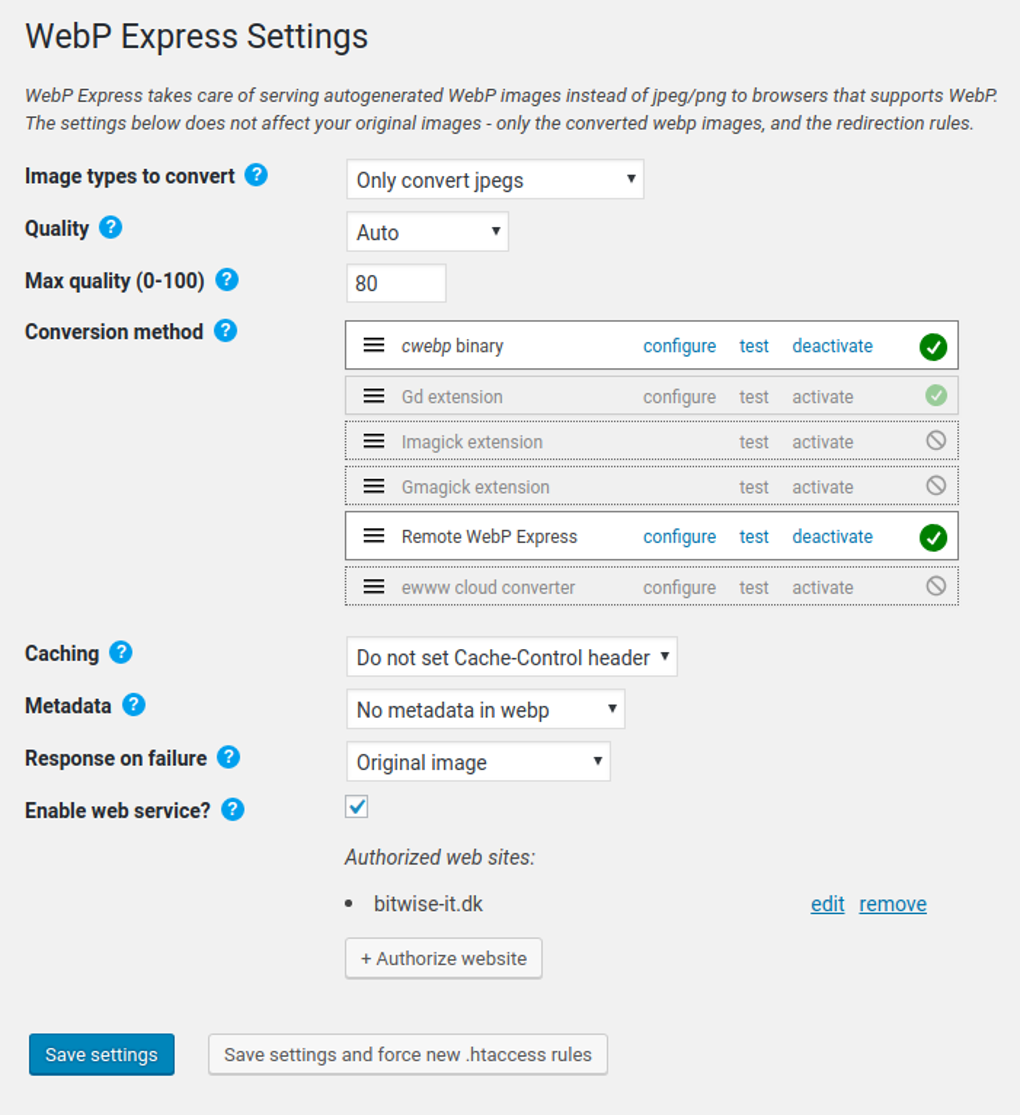Click the Enable web service help icon

[x=231, y=810]
